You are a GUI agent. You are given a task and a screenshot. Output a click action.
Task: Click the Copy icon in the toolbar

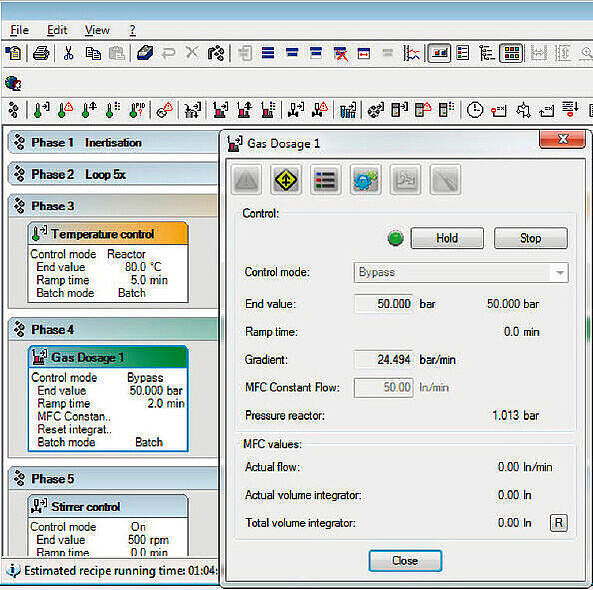(x=93, y=53)
